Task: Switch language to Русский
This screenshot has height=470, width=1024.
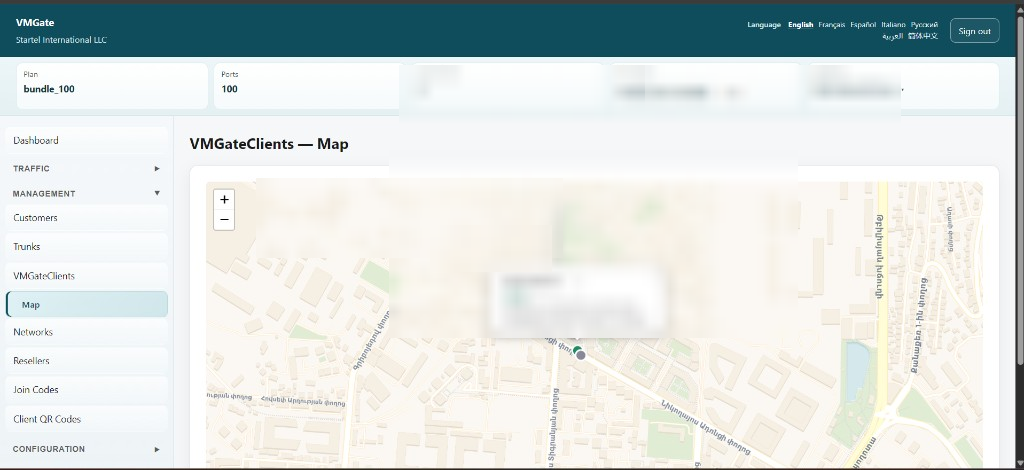Action: 924,25
